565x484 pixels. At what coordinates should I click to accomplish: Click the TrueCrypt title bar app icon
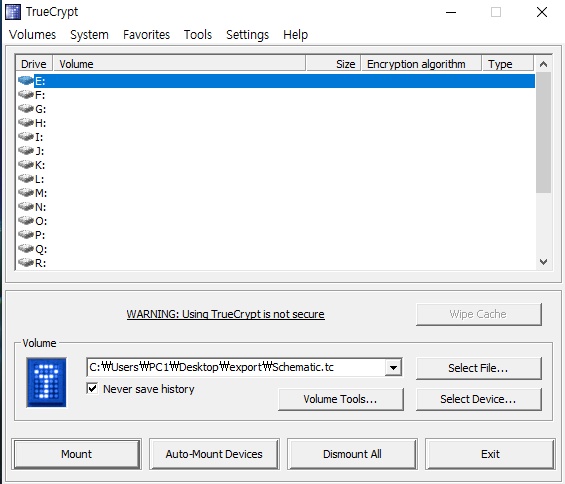tap(13, 12)
